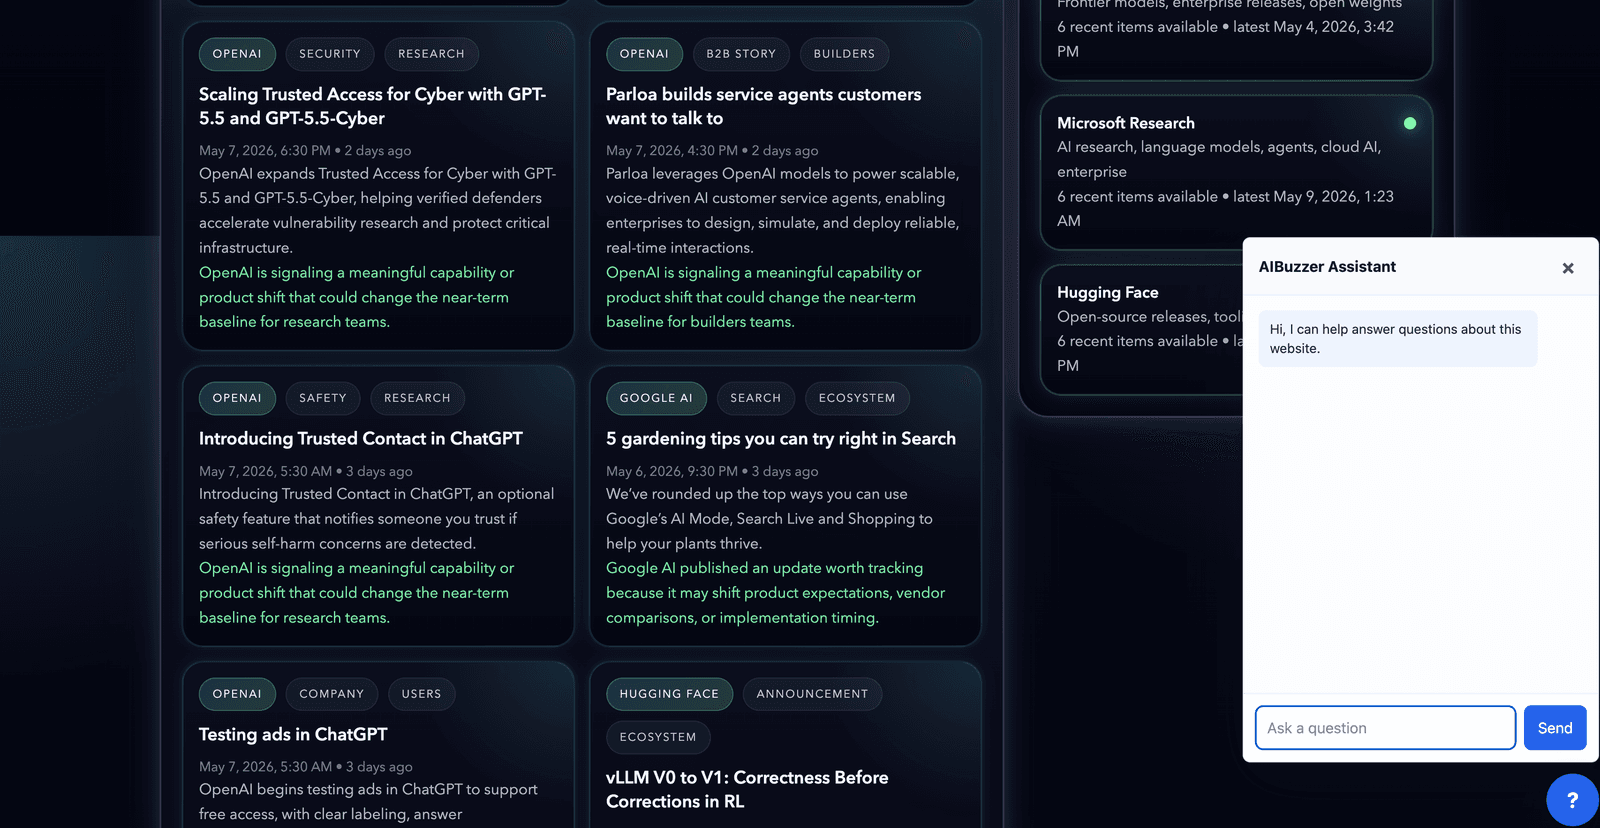Viewport: 1600px width, 828px height.
Task: Select the SAFETY tag
Action: 323,398
